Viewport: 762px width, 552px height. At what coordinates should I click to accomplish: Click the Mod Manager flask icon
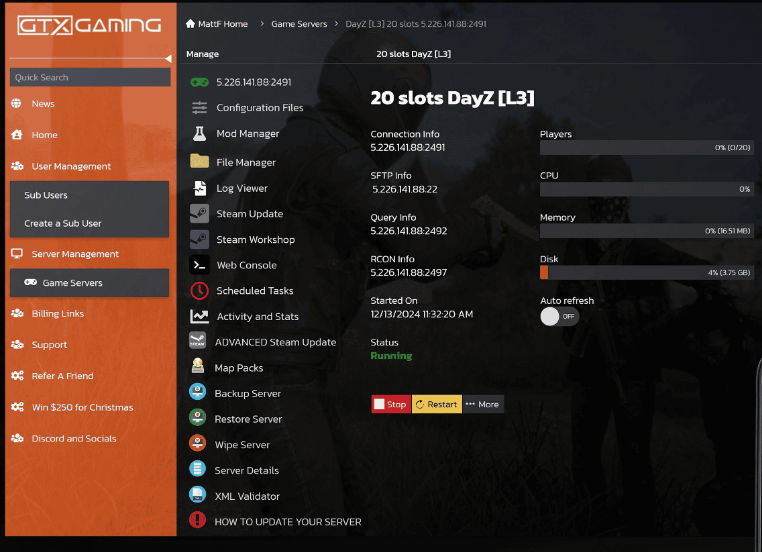coord(199,134)
